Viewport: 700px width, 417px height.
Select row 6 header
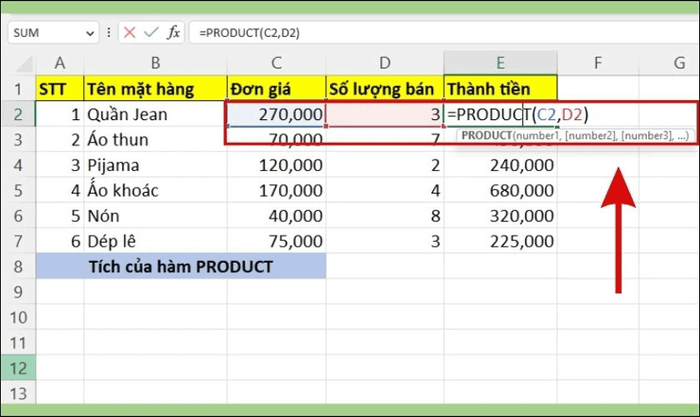click(x=18, y=216)
